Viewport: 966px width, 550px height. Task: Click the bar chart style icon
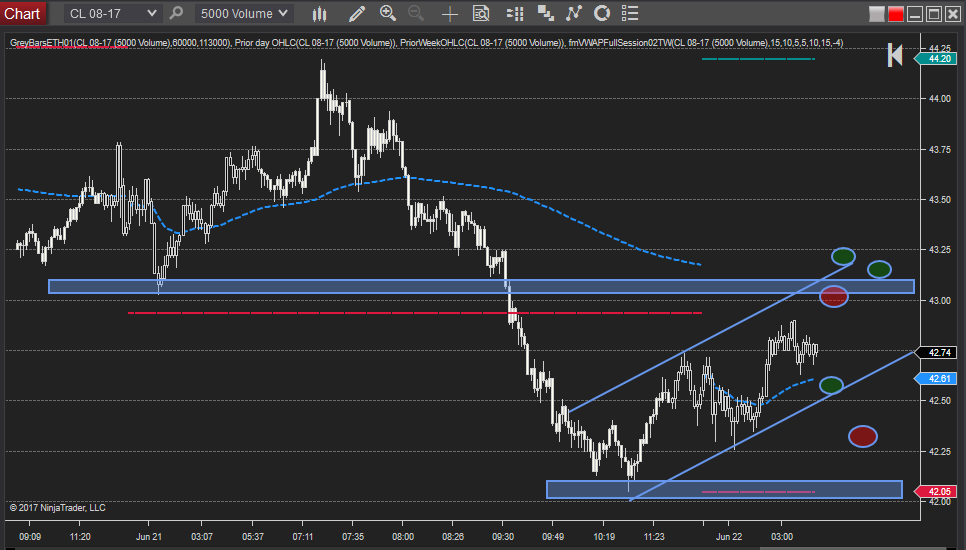click(319, 14)
